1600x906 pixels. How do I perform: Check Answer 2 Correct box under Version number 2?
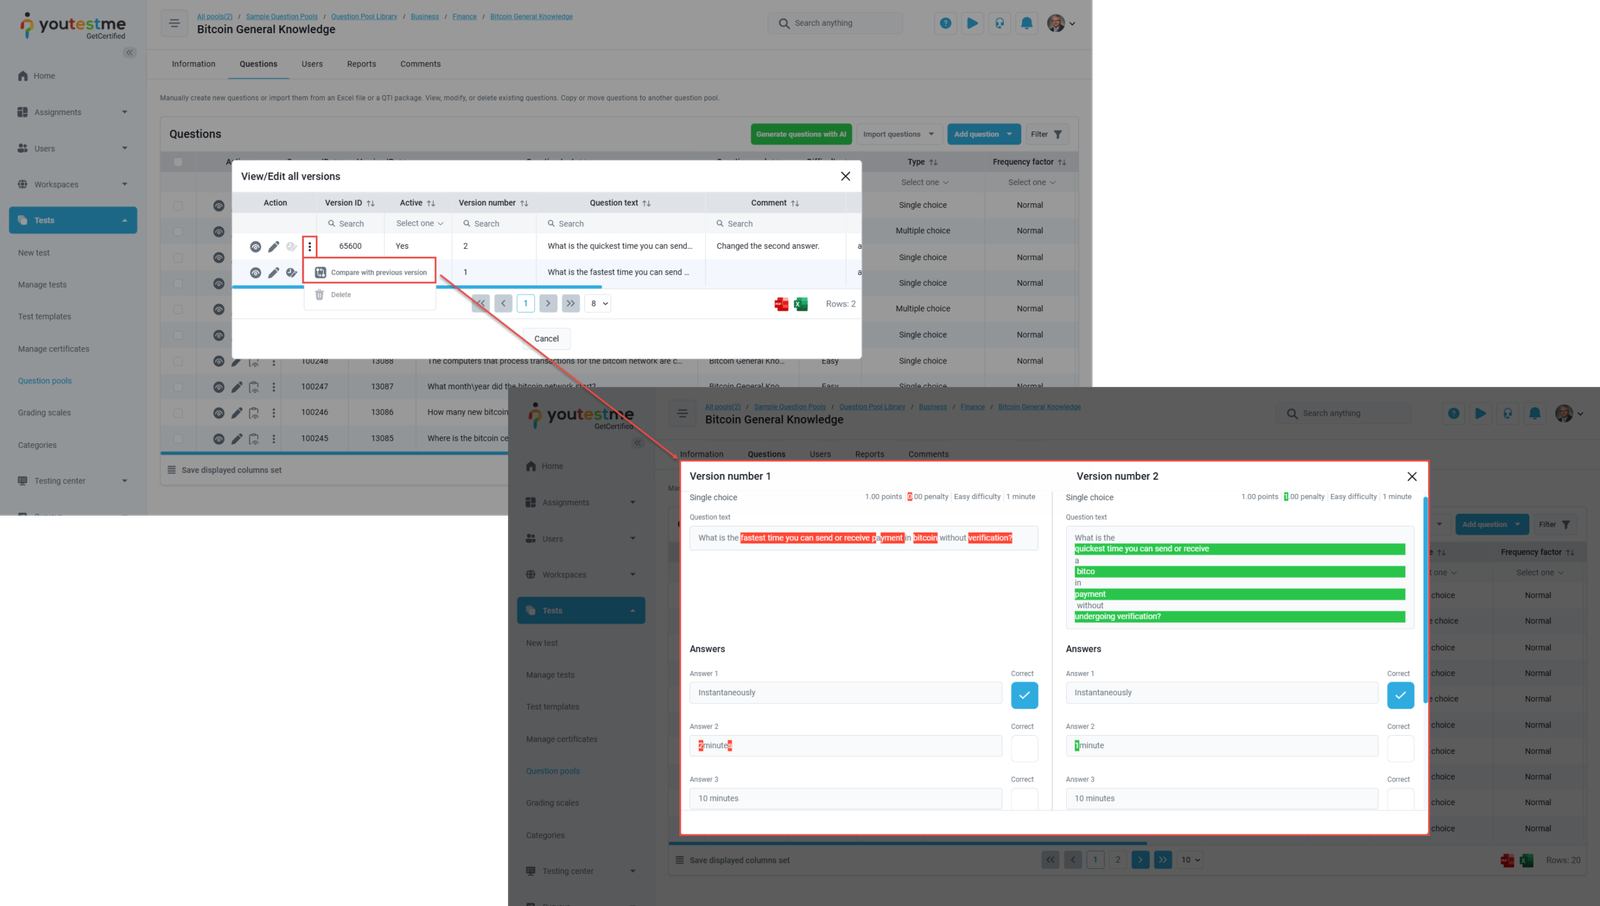(x=1400, y=747)
